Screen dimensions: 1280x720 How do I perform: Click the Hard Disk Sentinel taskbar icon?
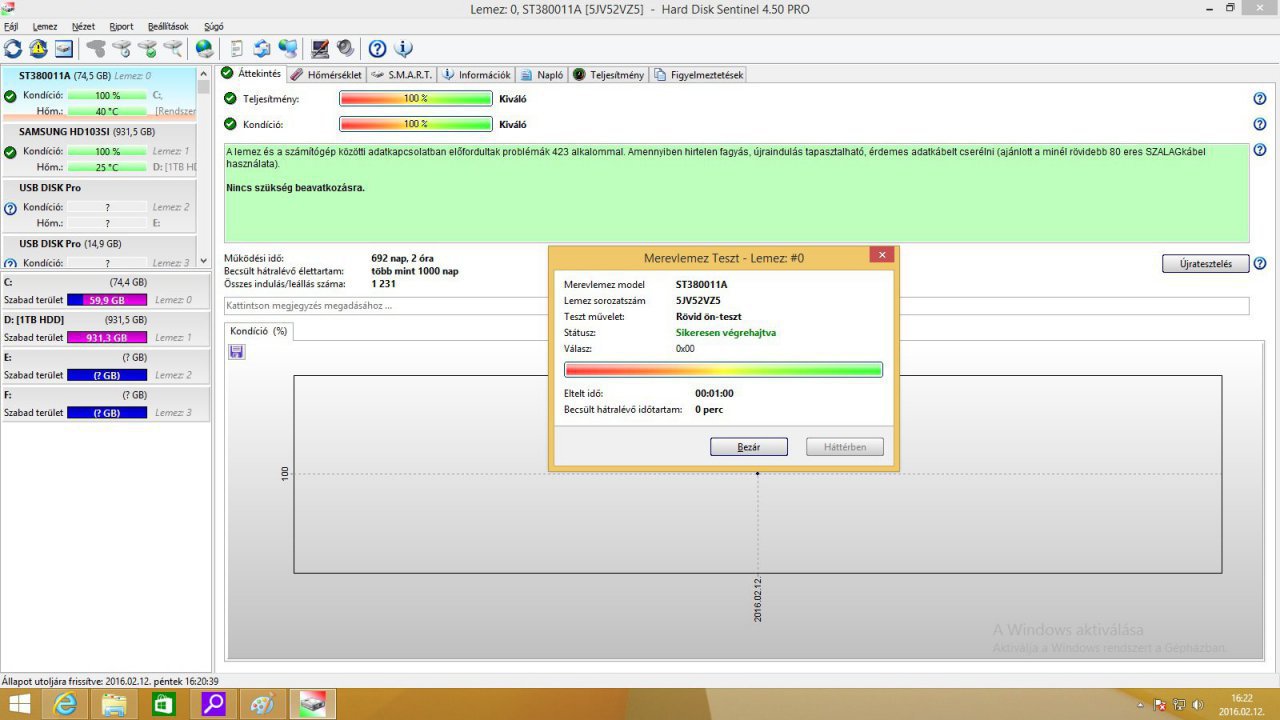(312, 704)
